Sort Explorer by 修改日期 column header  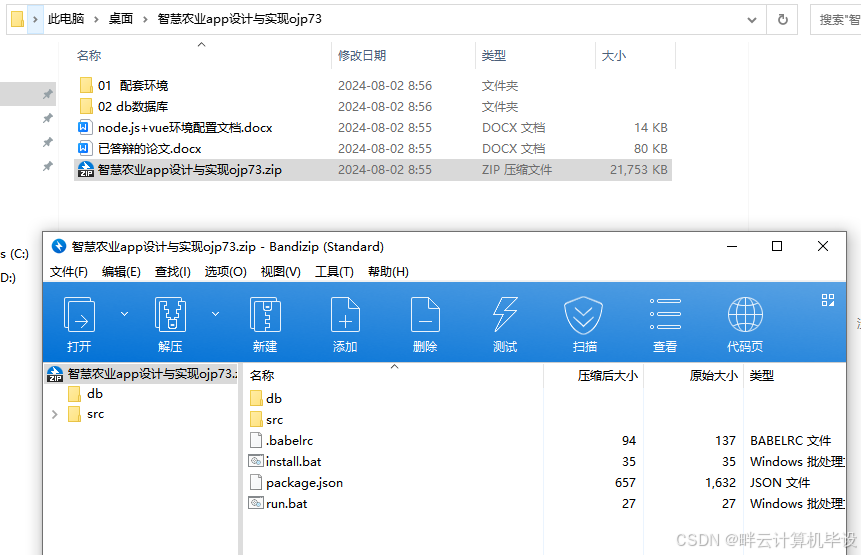(x=362, y=55)
